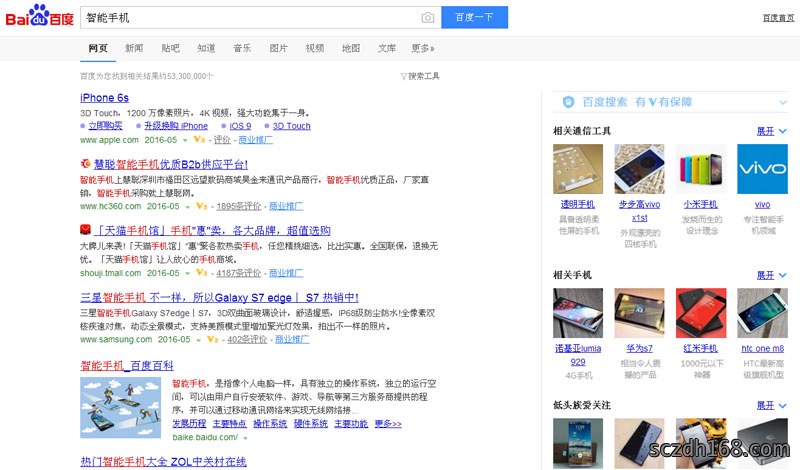This screenshot has width=800, height=470.
Task: Open camera image search icon
Action: pos(428,18)
